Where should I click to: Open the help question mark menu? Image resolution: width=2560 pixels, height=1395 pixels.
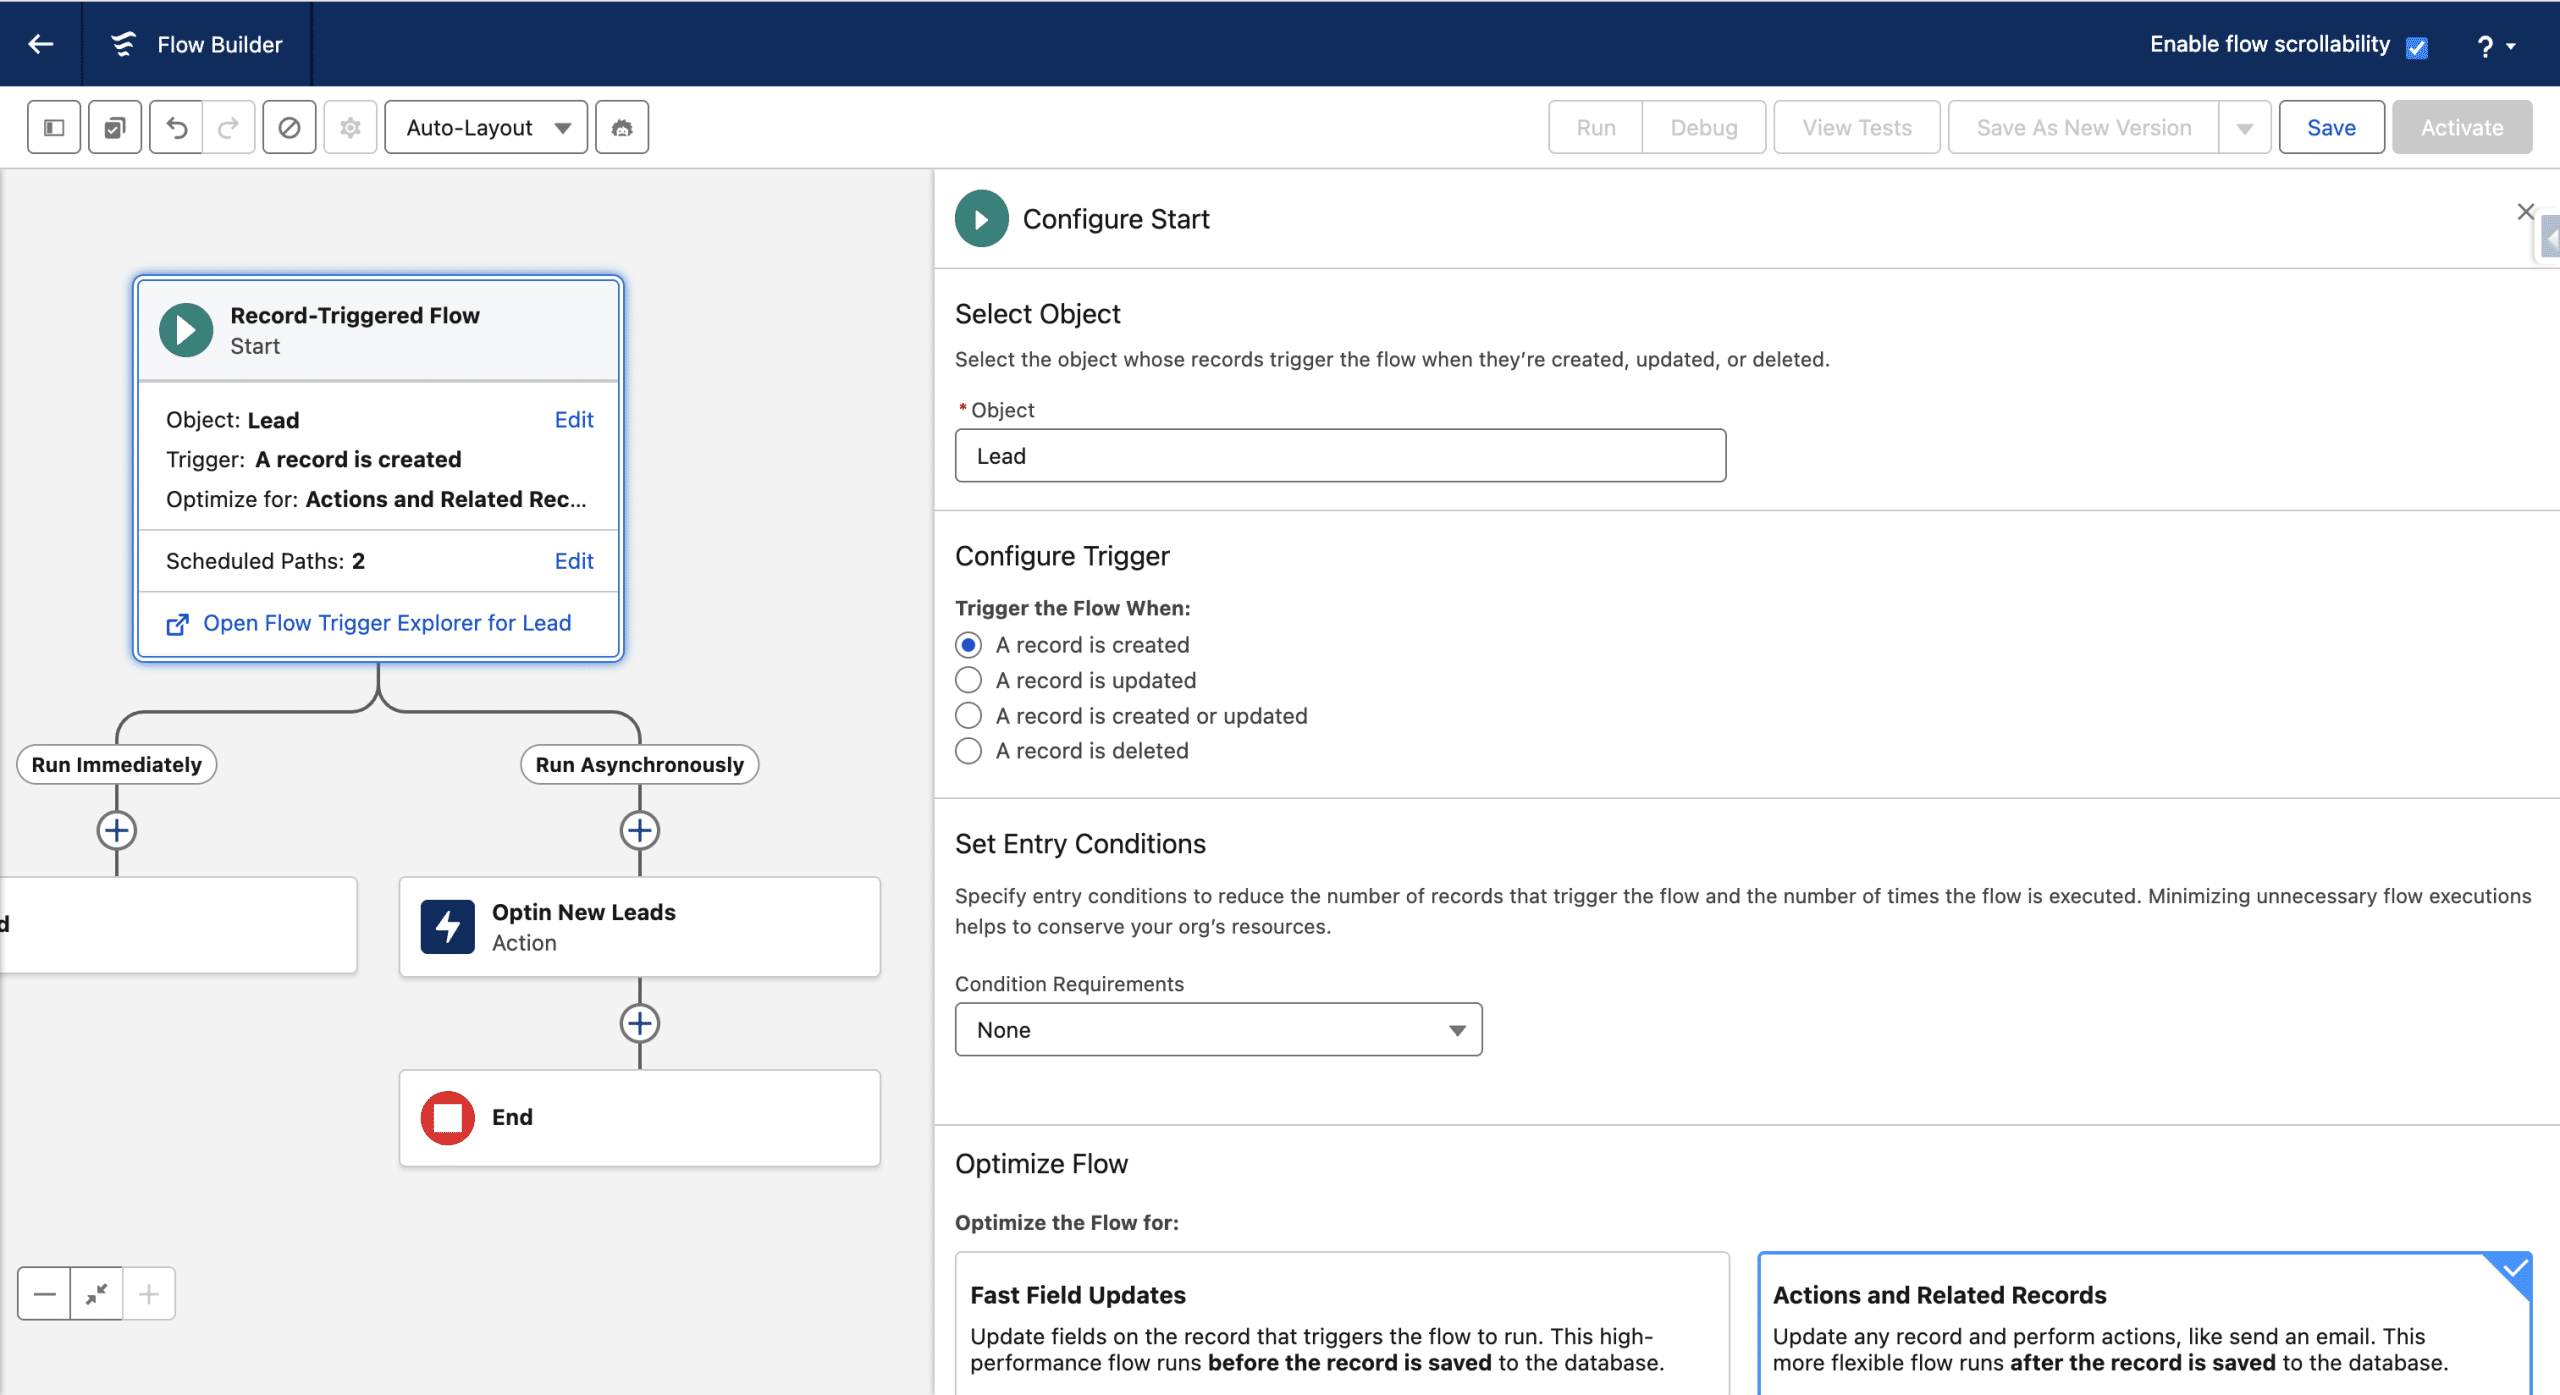coord(2493,46)
